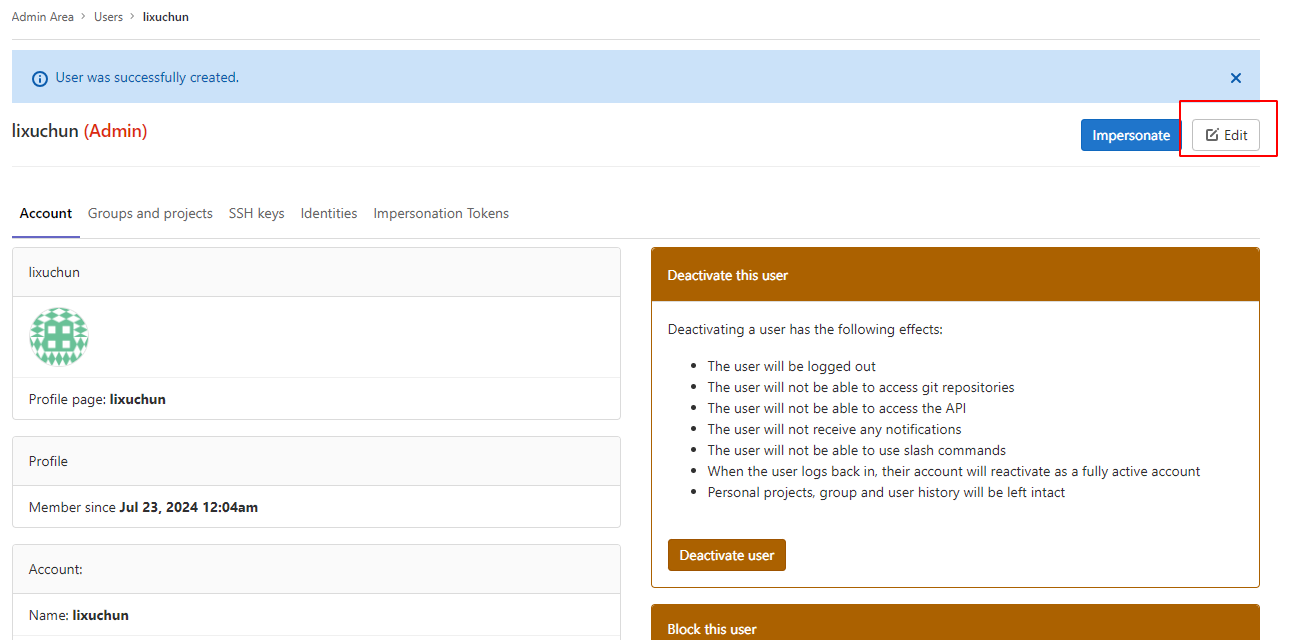Click the Impersonate button
This screenshot has height=640, width=1294.
1131,135
